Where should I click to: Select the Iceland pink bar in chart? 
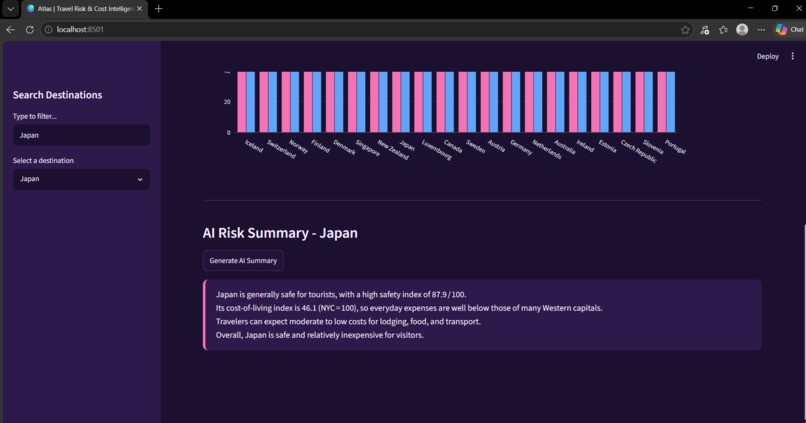(x=242, y=102)
